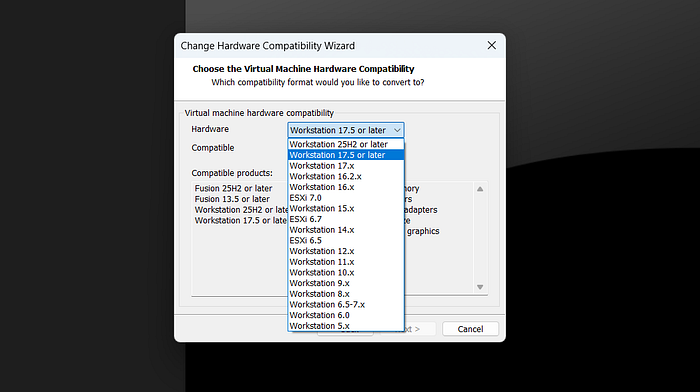Pick Workstation 11.x in dropdown list
The image size is (700, 392).
coord(346,262)
